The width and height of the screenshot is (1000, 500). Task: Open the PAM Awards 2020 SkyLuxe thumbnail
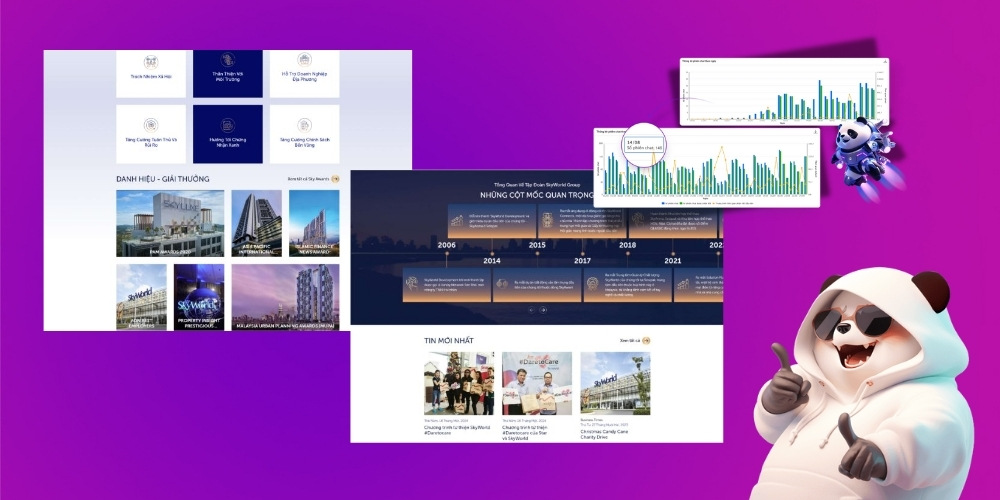click(x=169, y=223)
